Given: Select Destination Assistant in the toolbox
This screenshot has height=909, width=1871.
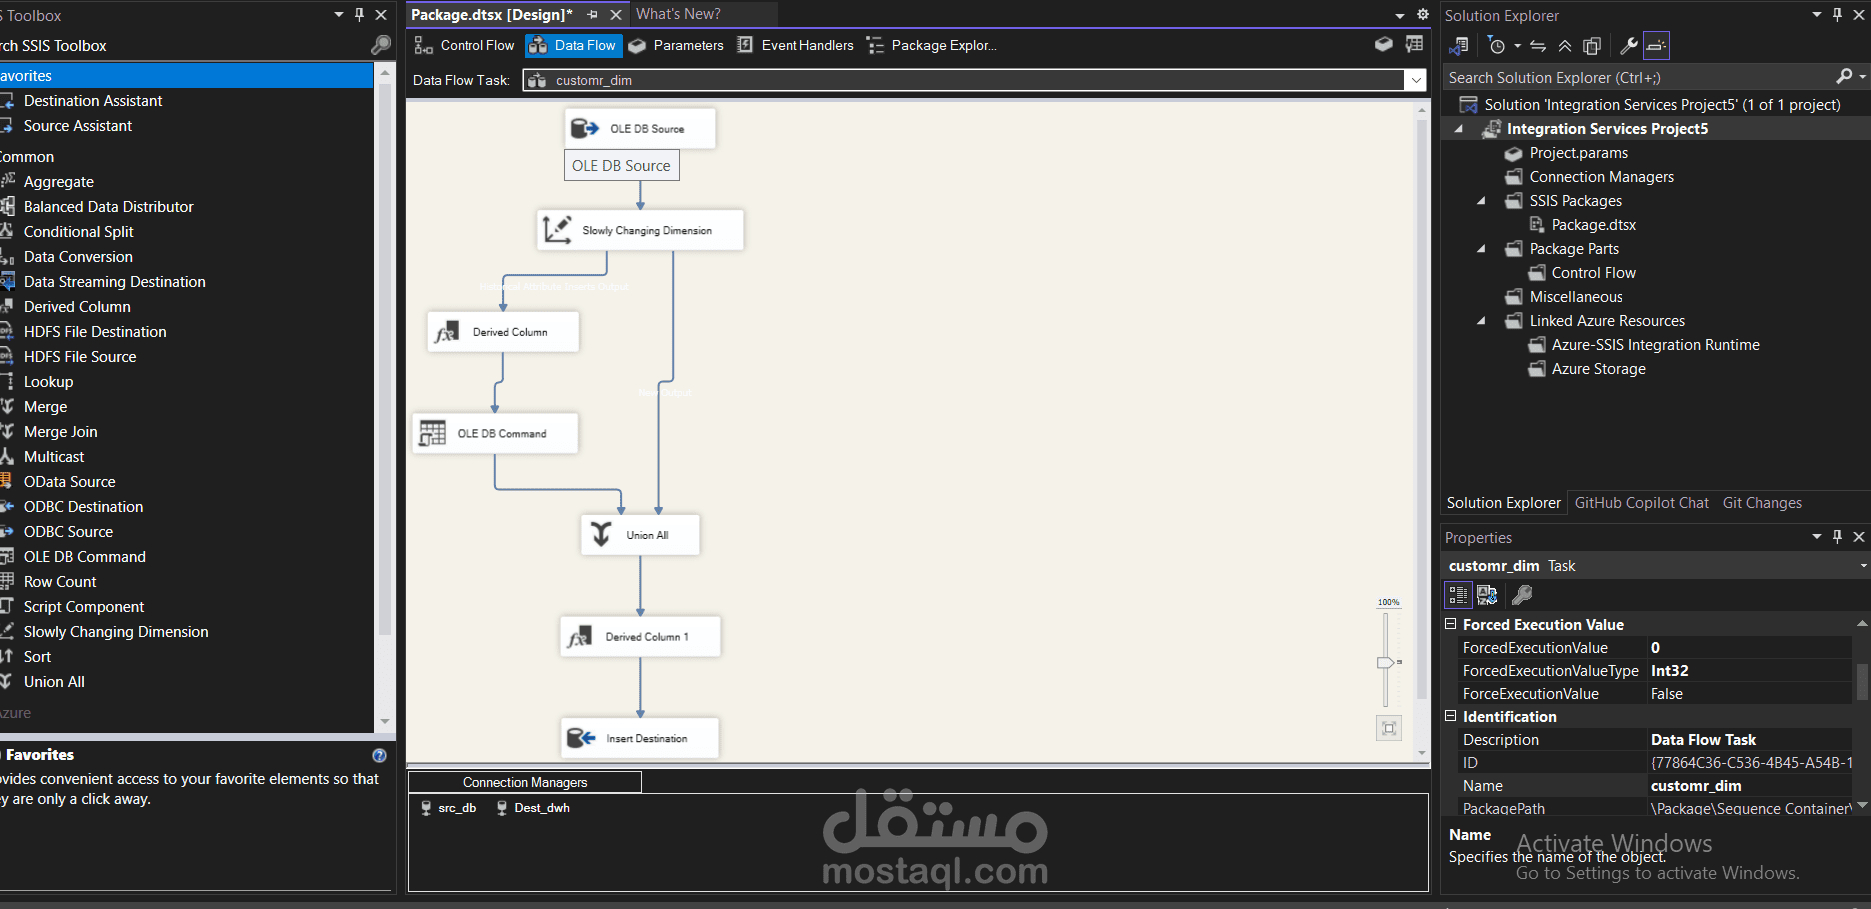Looking at the screenshot, I should 93,101.
